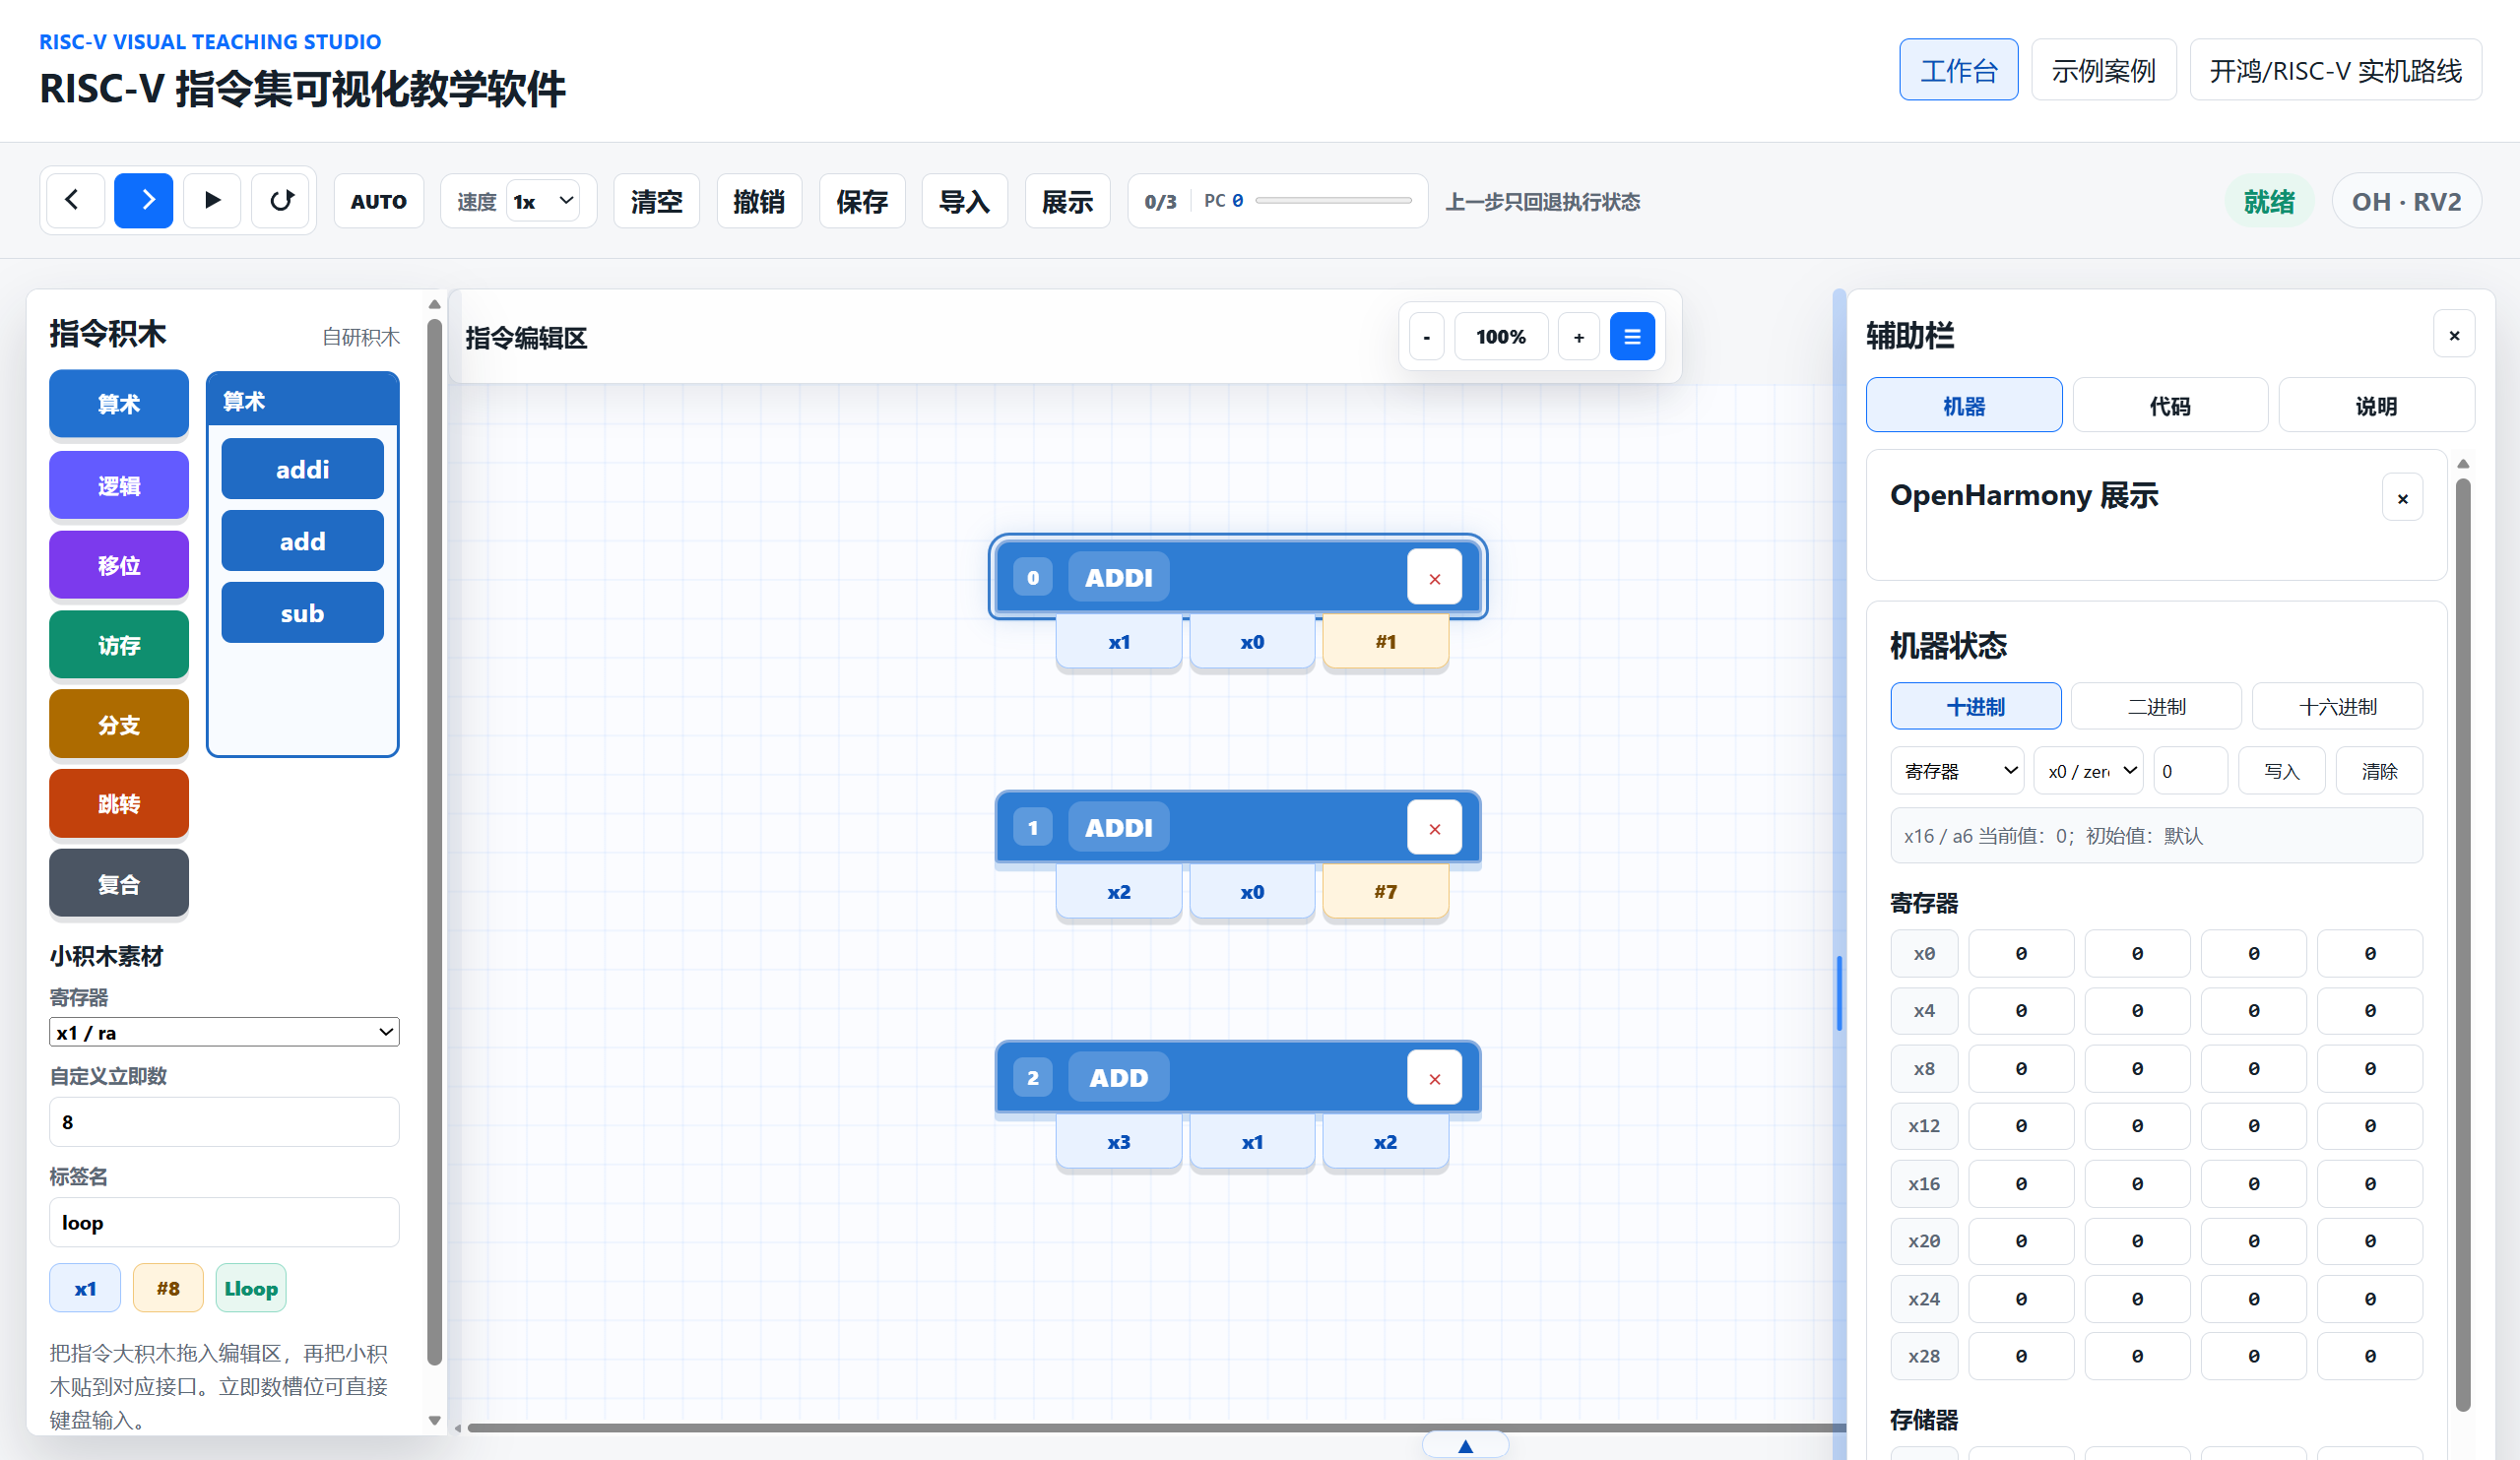The width and height of the screenshot is (2520, 1460).
Task: Click the PC progress slider
Action: (x=1334, y=201)
